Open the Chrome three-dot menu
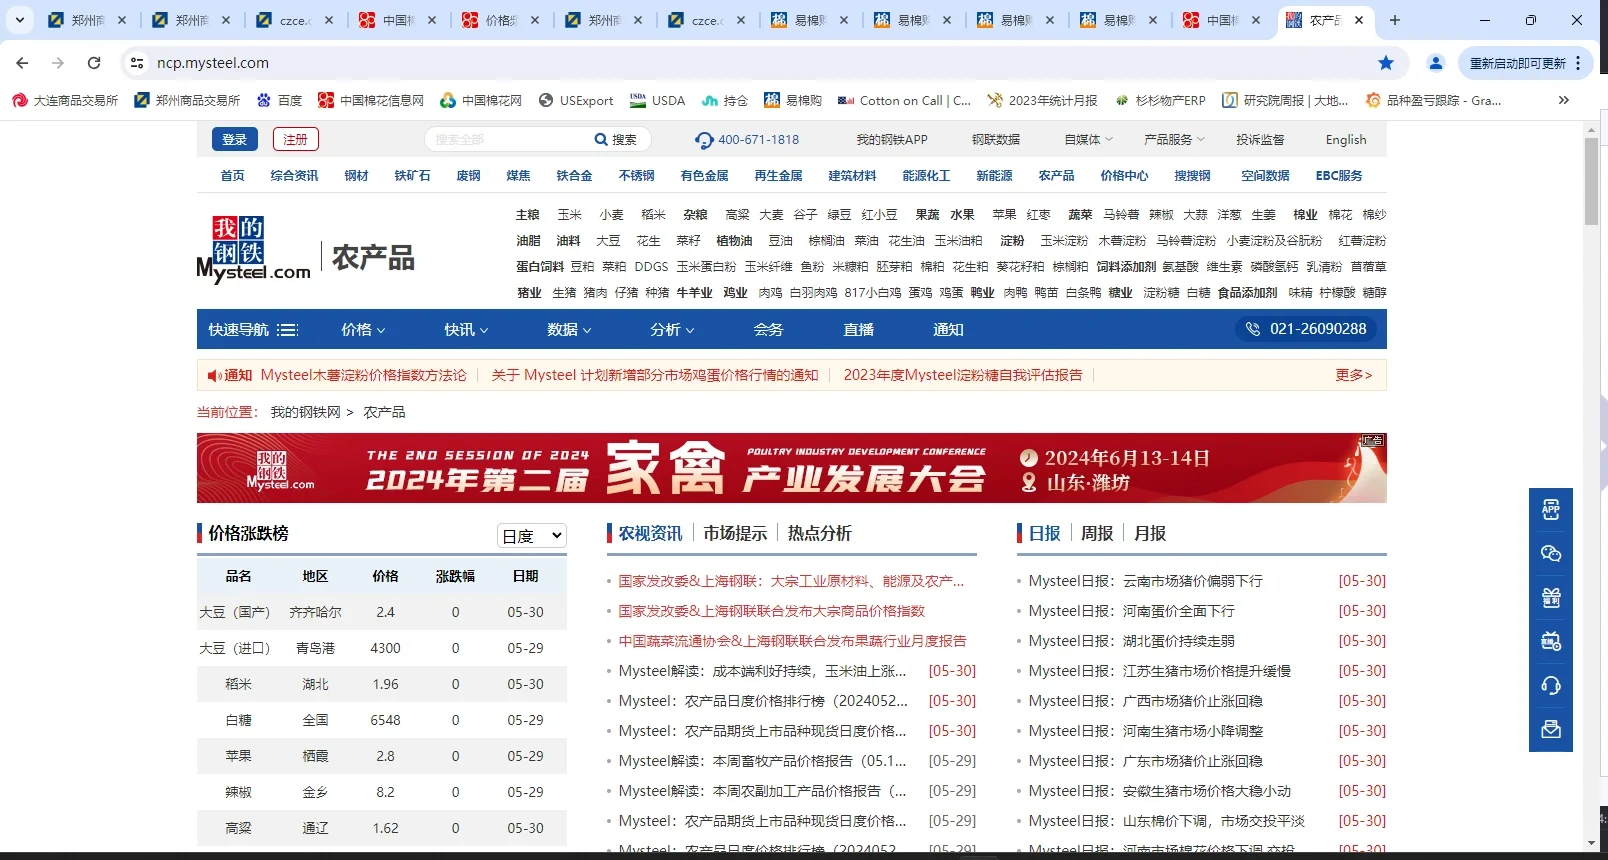 click(1578, 63)
